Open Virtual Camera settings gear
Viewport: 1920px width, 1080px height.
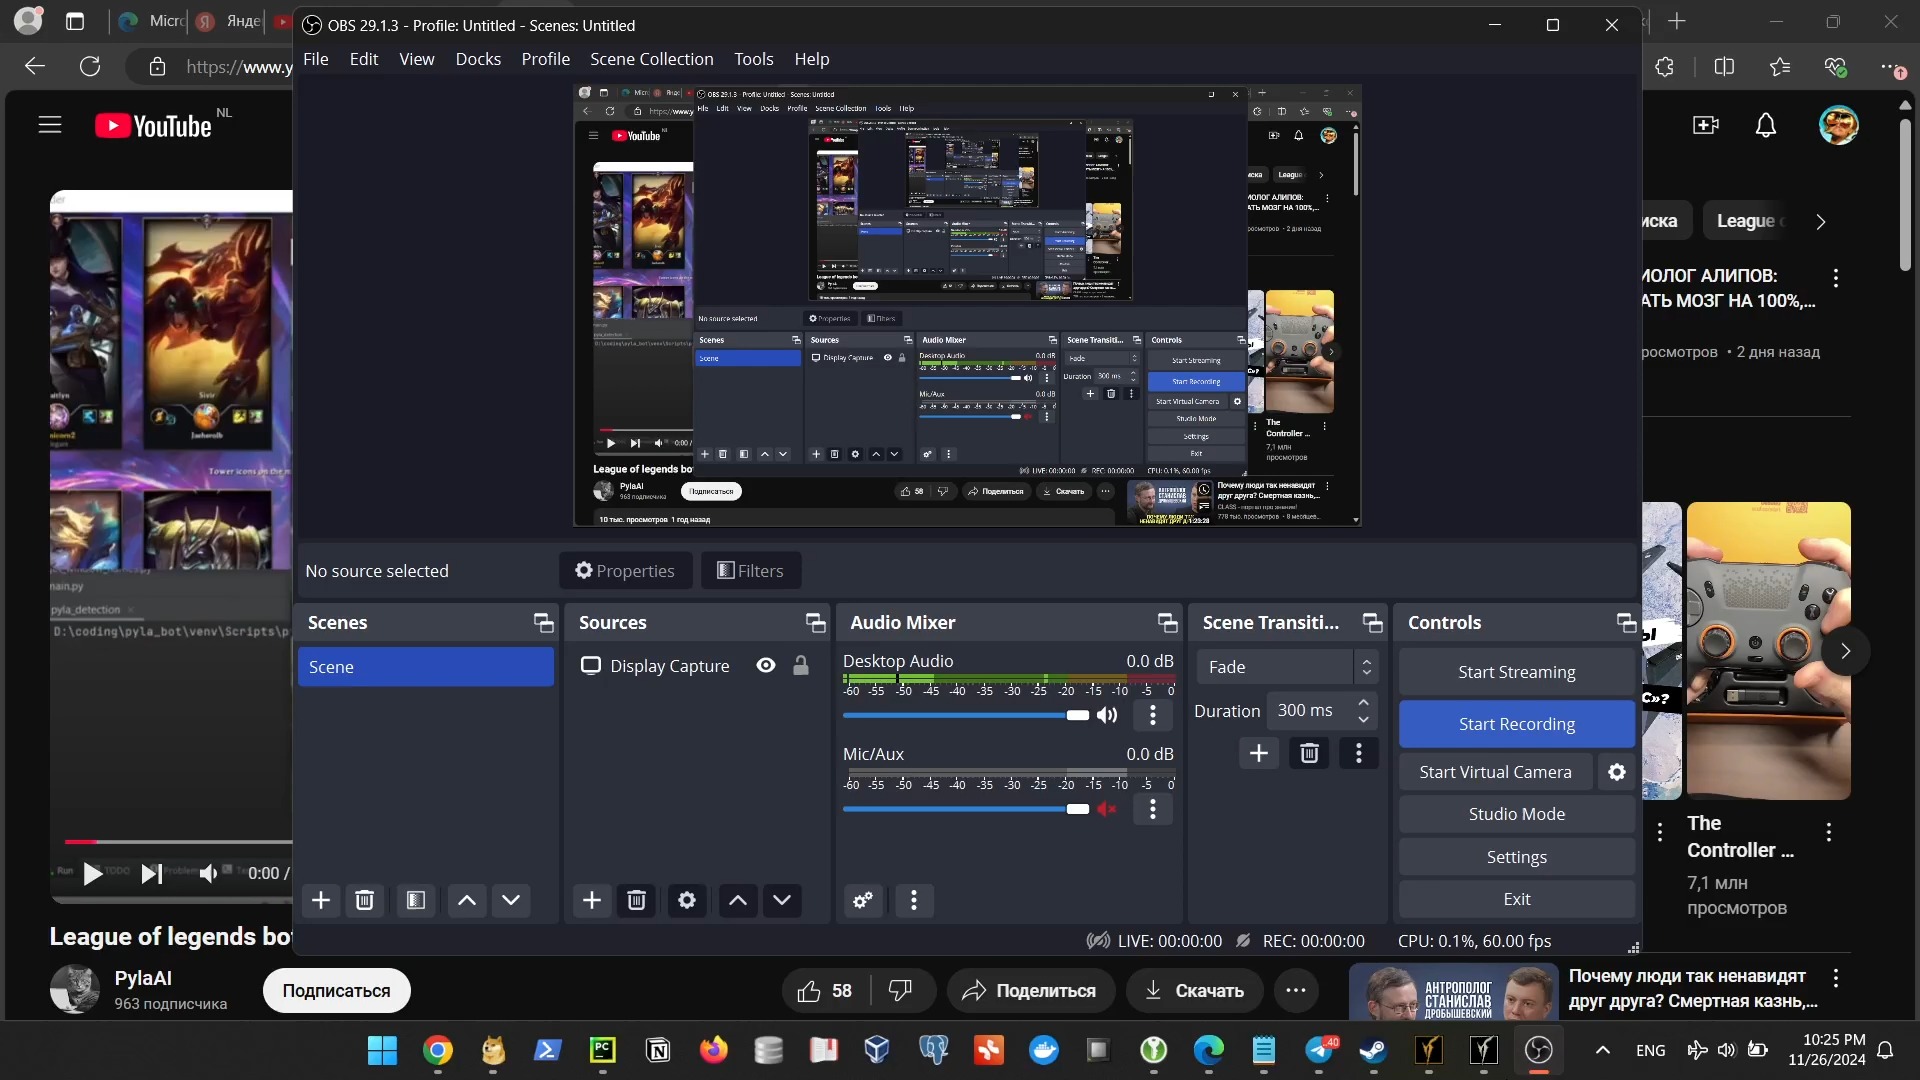[1617, 772]
